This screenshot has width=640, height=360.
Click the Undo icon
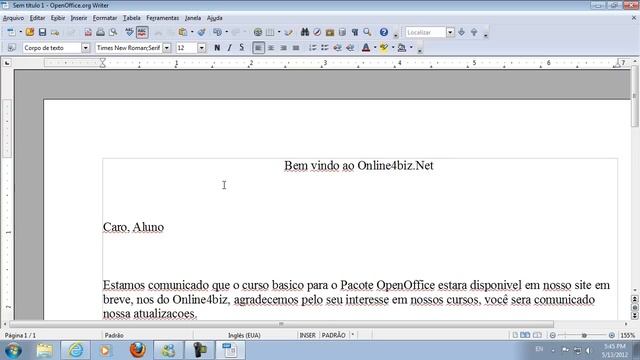(x=218, y=32)
